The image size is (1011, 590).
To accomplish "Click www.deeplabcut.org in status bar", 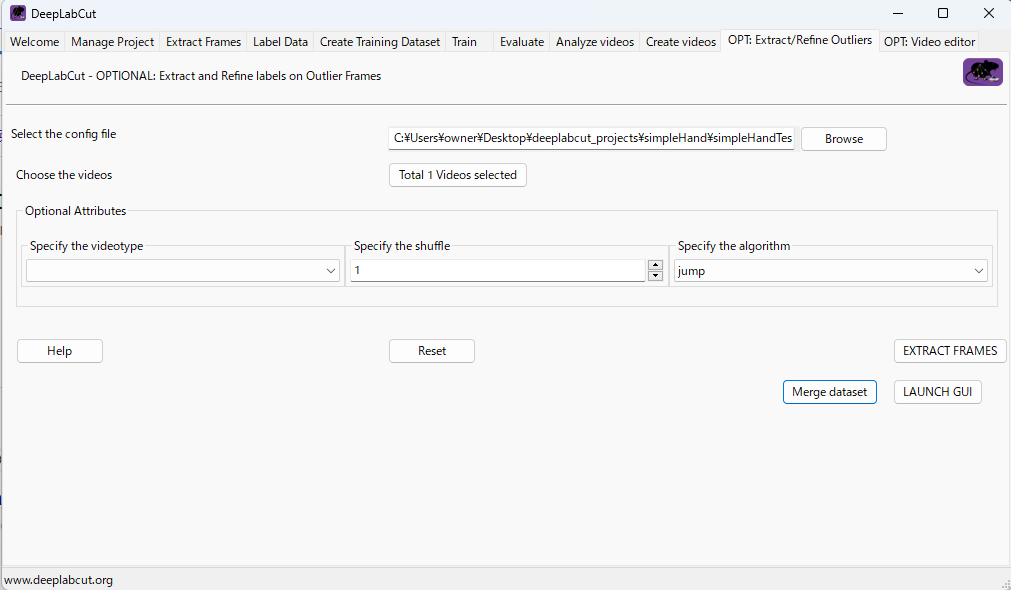I will pos(58,580).
